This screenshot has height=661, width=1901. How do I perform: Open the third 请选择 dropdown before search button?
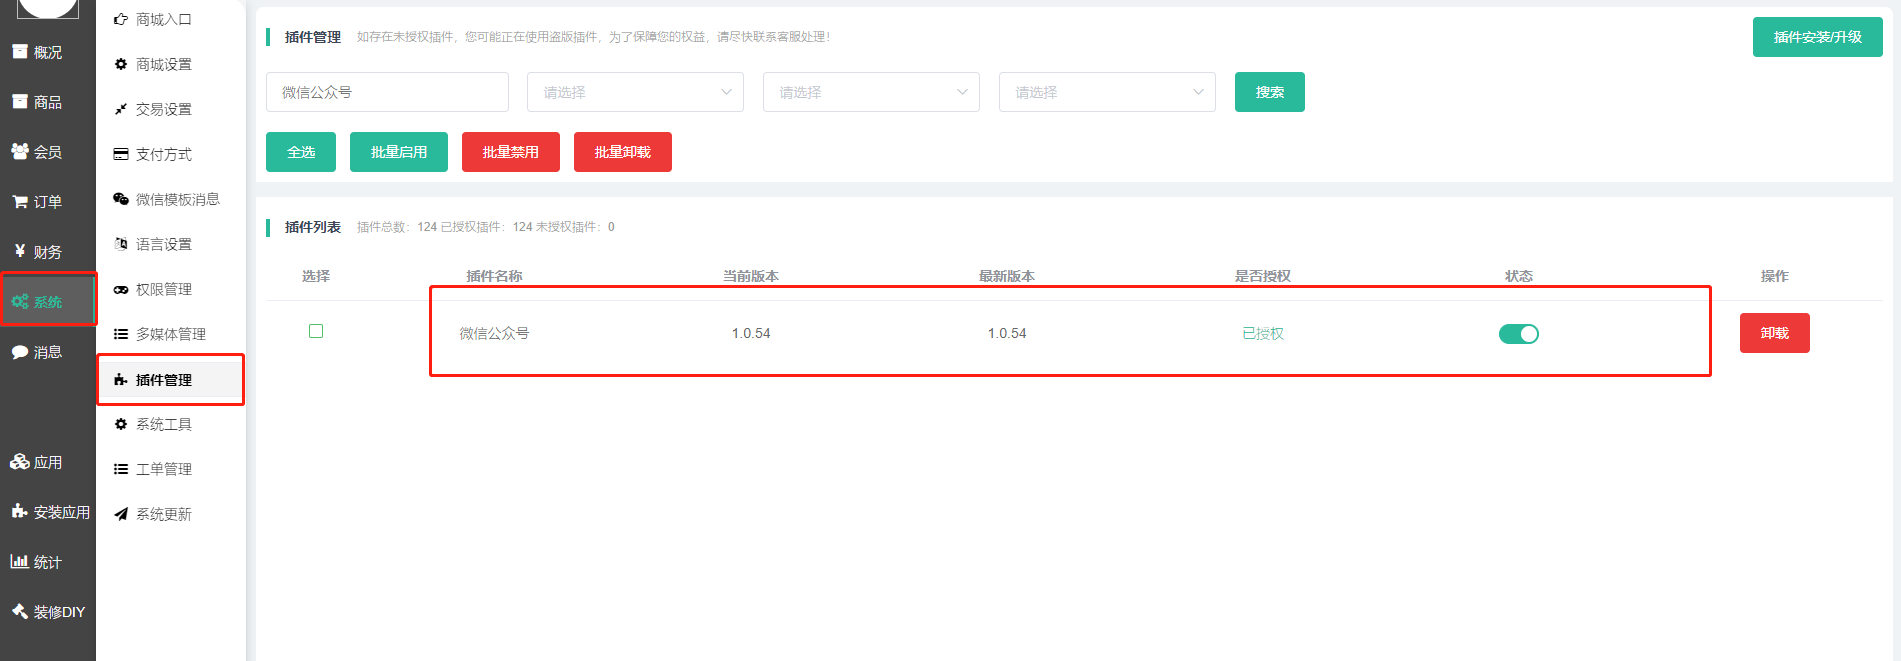pos(1107,92)
